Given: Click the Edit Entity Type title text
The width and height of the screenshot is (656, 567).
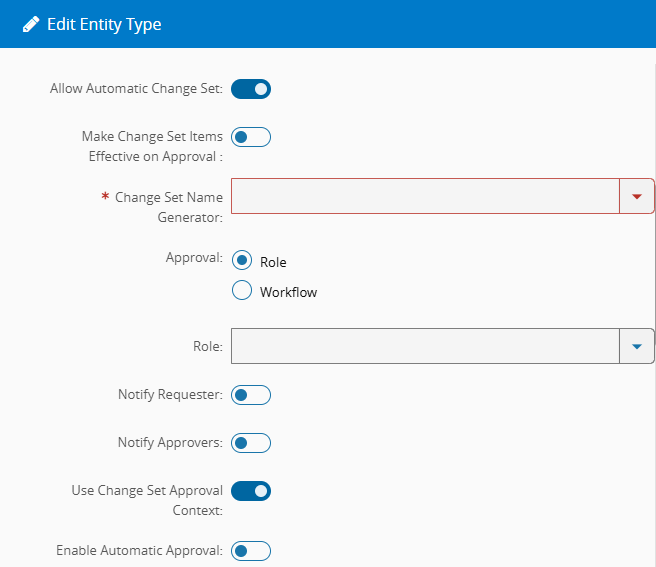Looking at the screenshot, I should tap(104, 25).
